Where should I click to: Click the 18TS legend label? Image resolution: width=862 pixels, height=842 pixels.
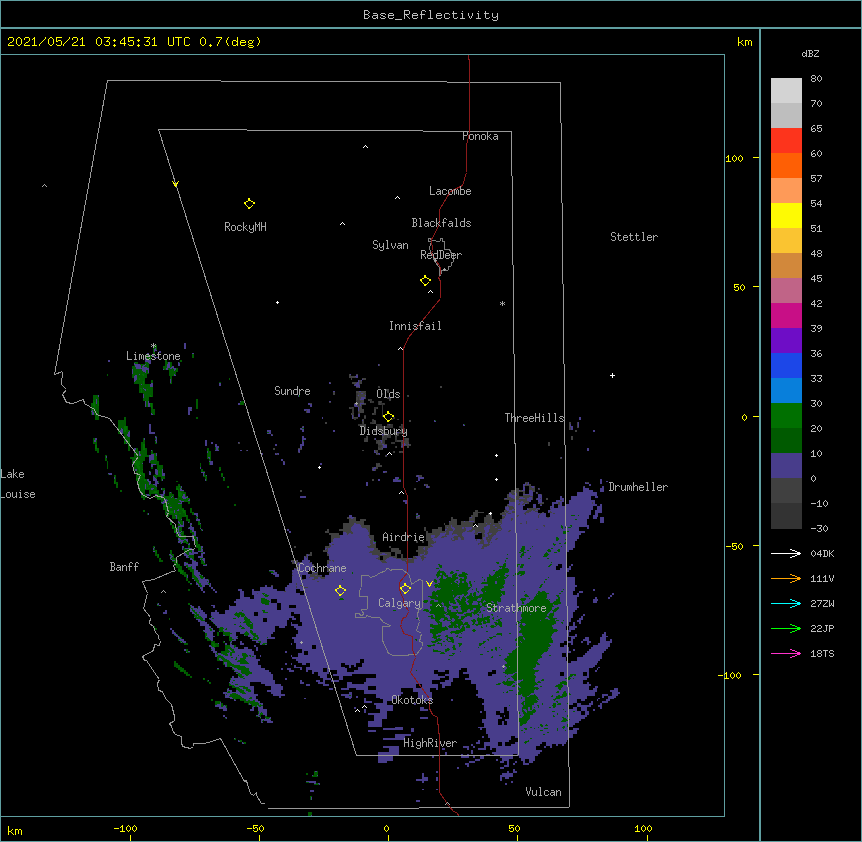pos(822,653)
